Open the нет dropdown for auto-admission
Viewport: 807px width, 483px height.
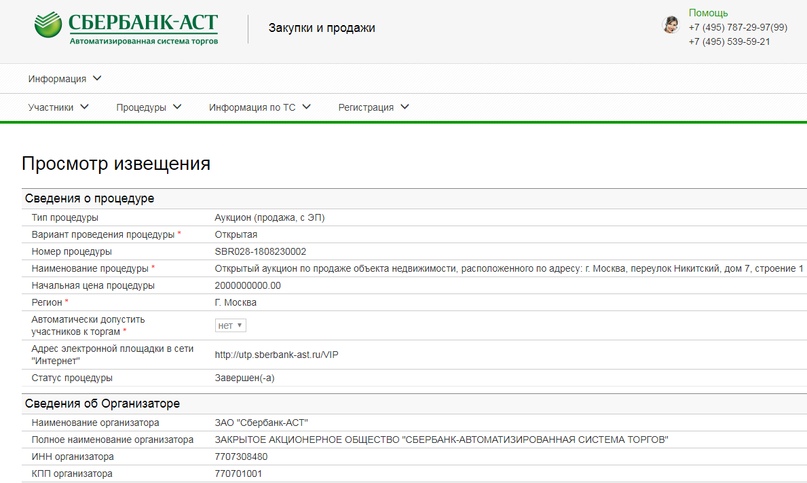click(230, 325)
